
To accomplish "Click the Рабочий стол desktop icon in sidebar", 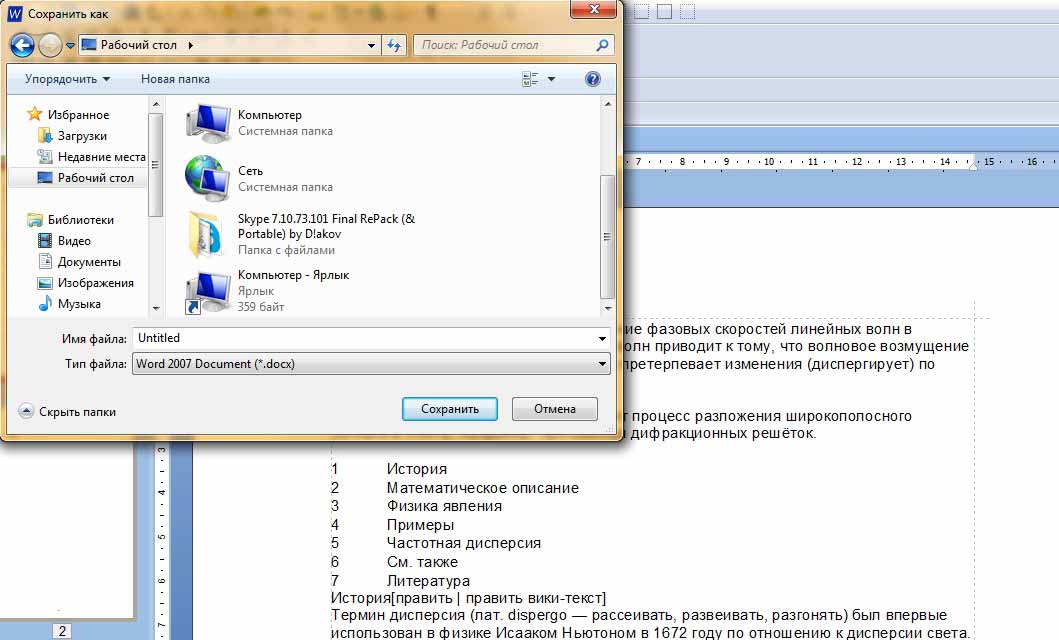I will click(45, 178).
